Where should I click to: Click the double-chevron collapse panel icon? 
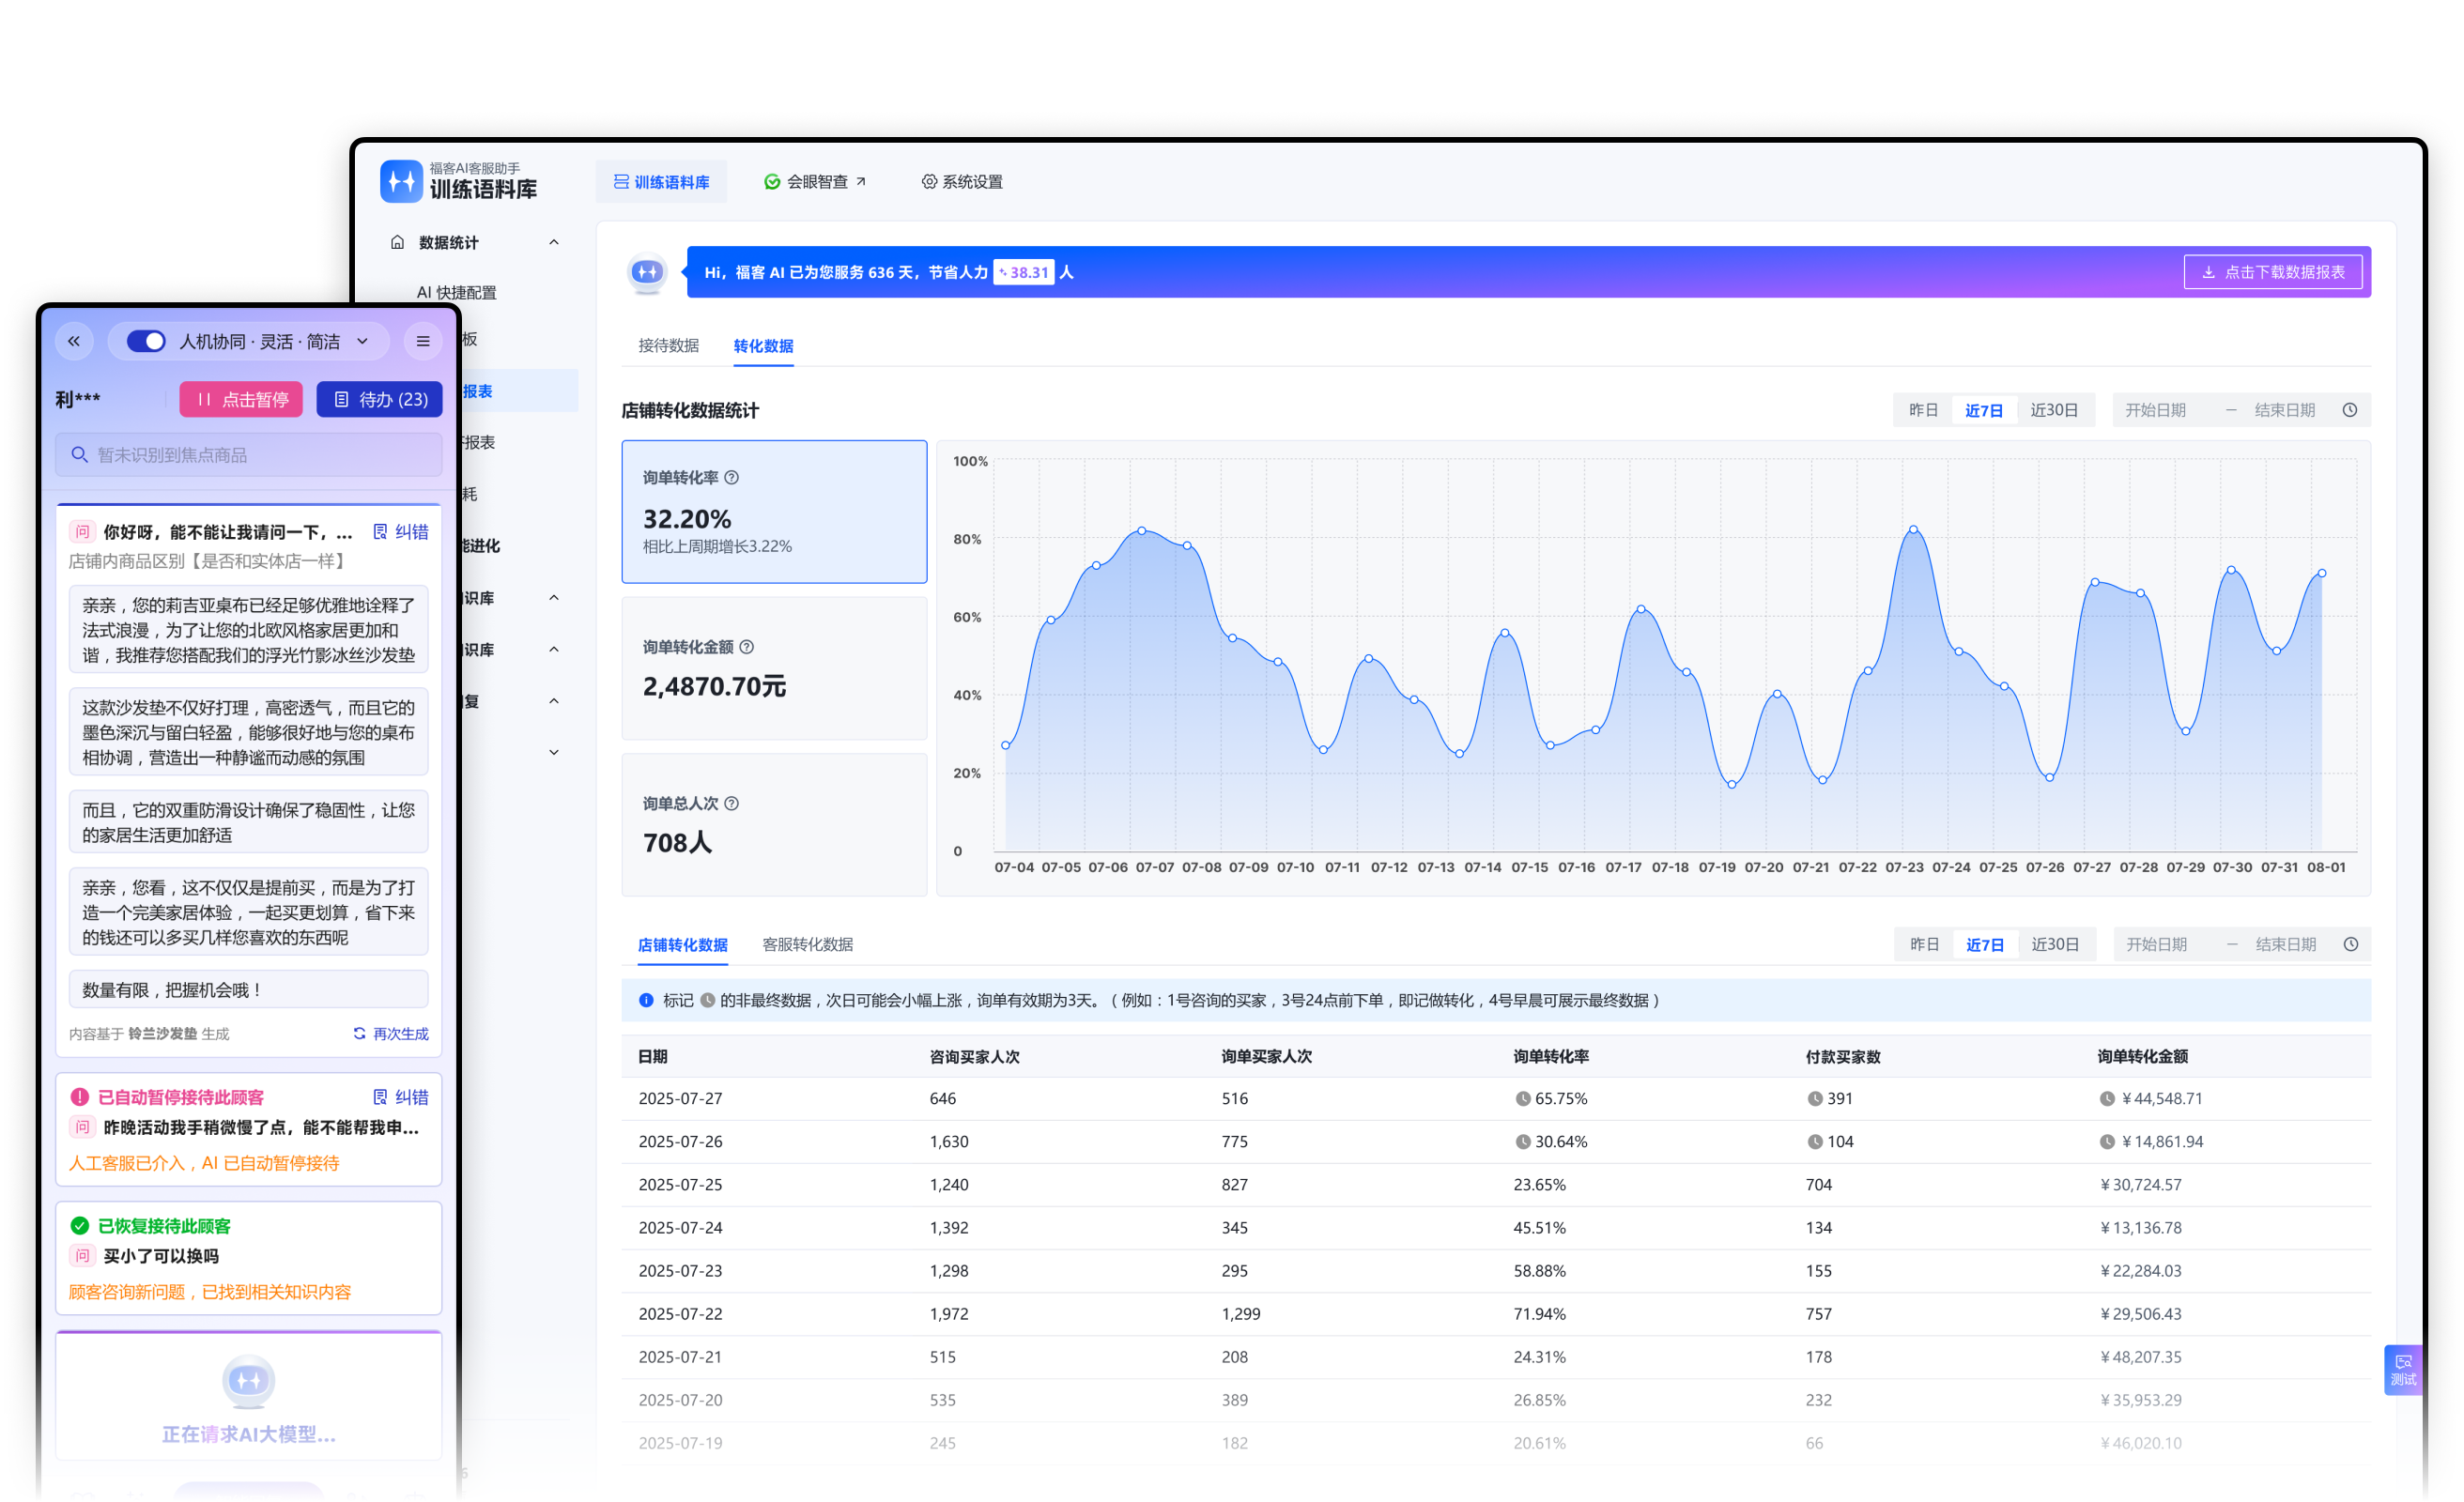[x=74, y=342]
